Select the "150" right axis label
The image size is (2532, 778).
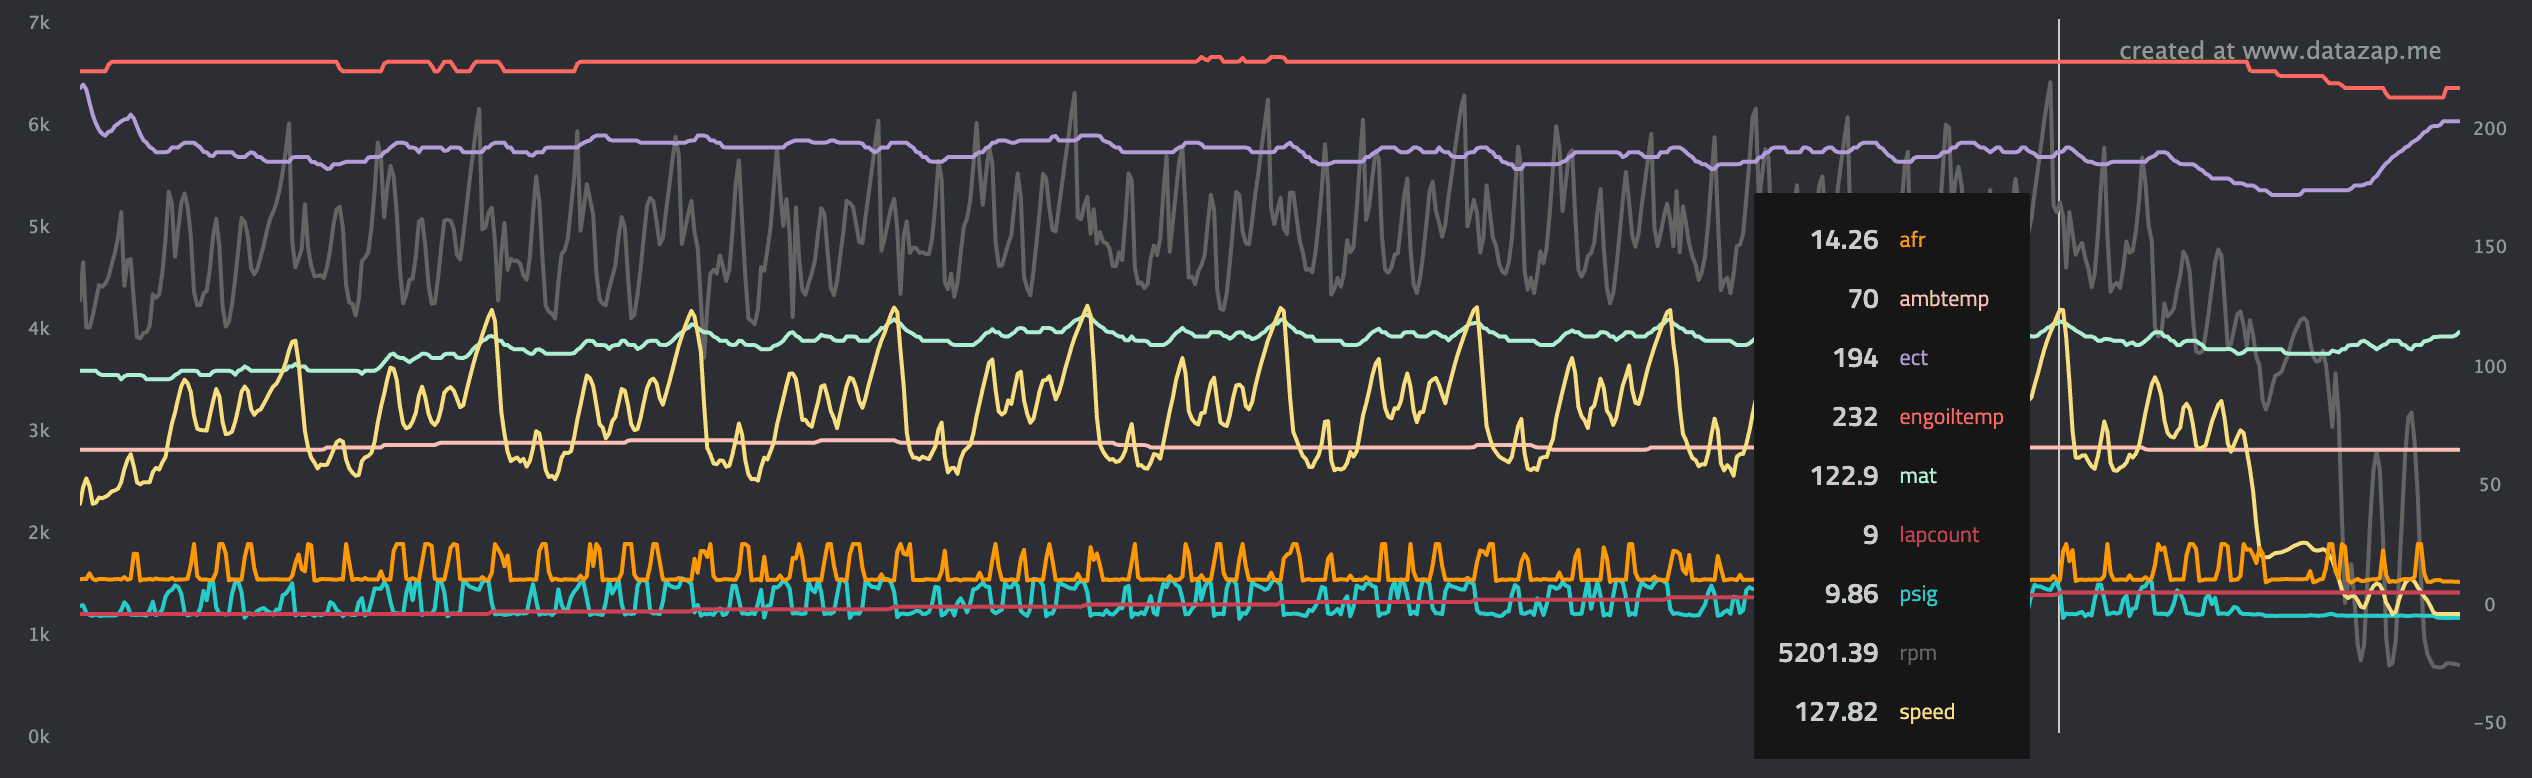coord(2490,247)
